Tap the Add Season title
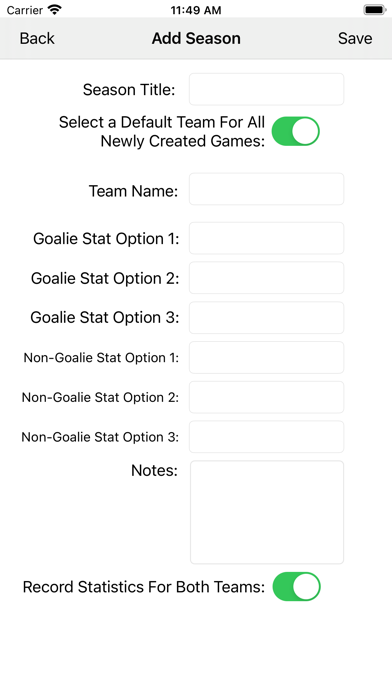 point(196,38)
